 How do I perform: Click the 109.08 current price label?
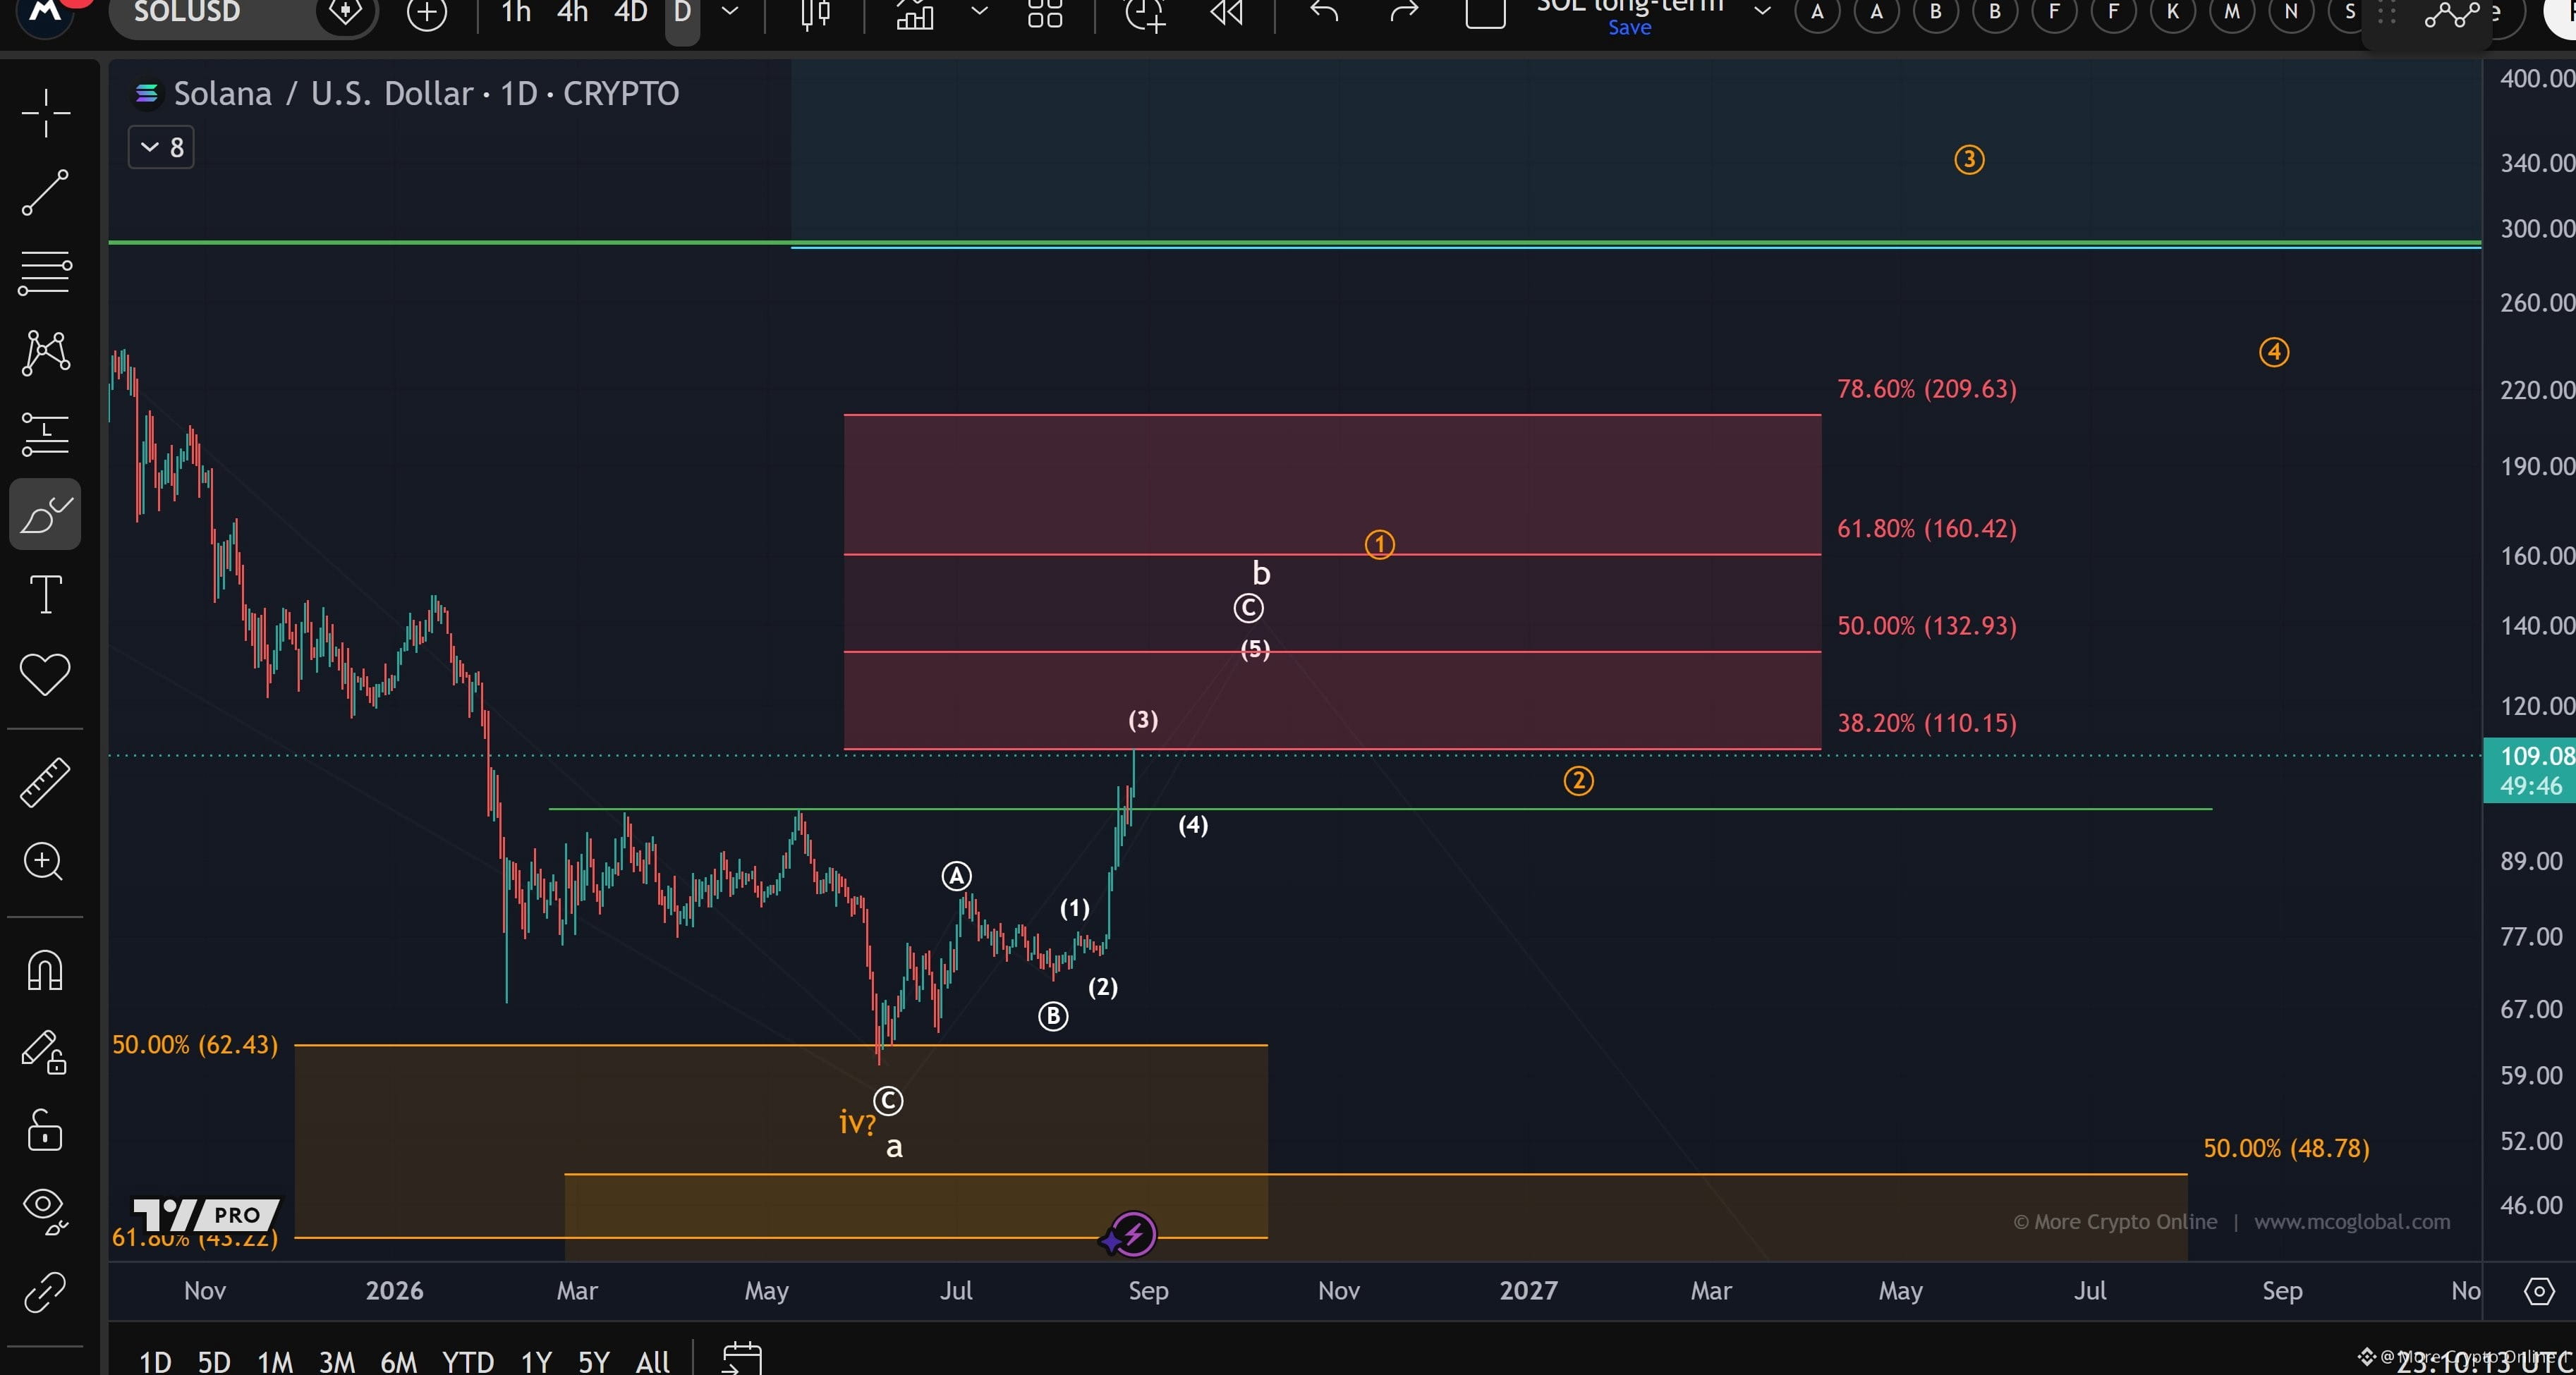coord(2530,770)
